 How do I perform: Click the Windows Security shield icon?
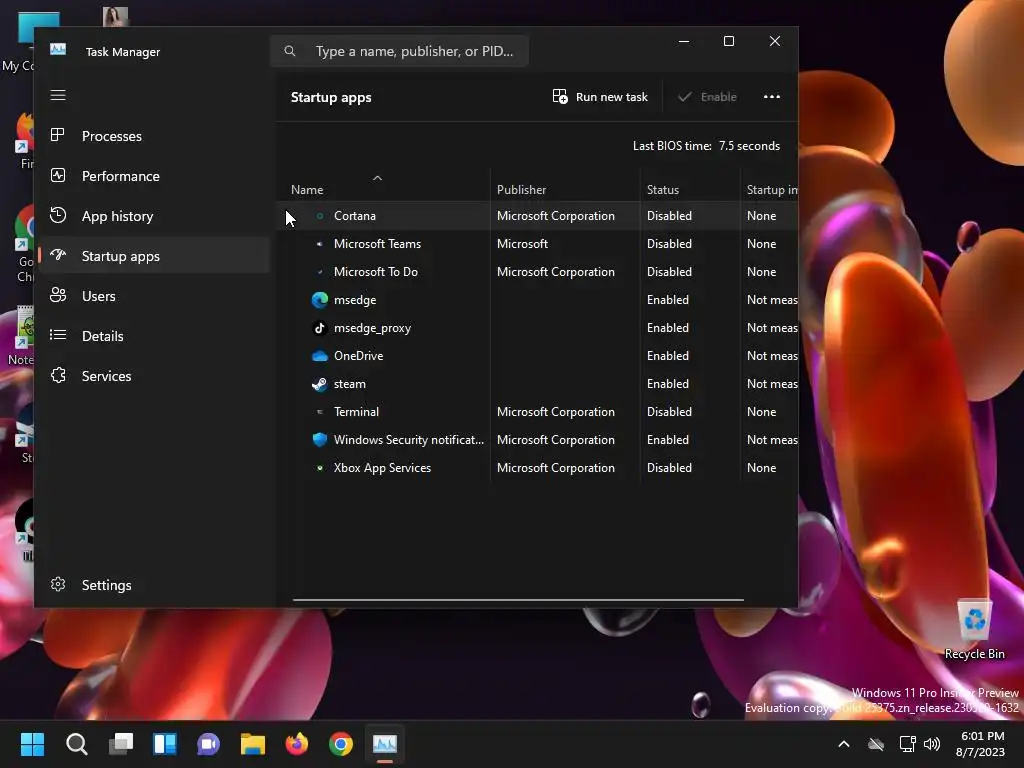tap(319, 440)
